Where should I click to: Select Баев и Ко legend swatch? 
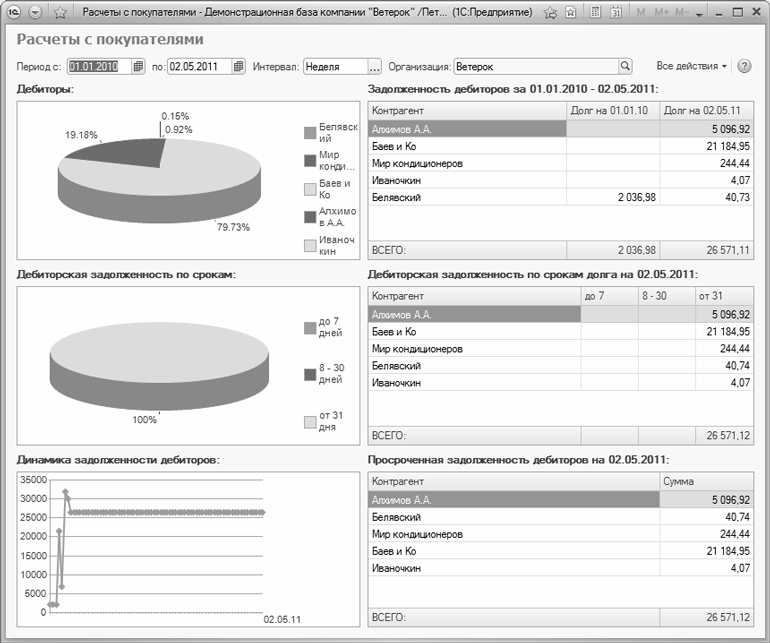tap(310, 189)
